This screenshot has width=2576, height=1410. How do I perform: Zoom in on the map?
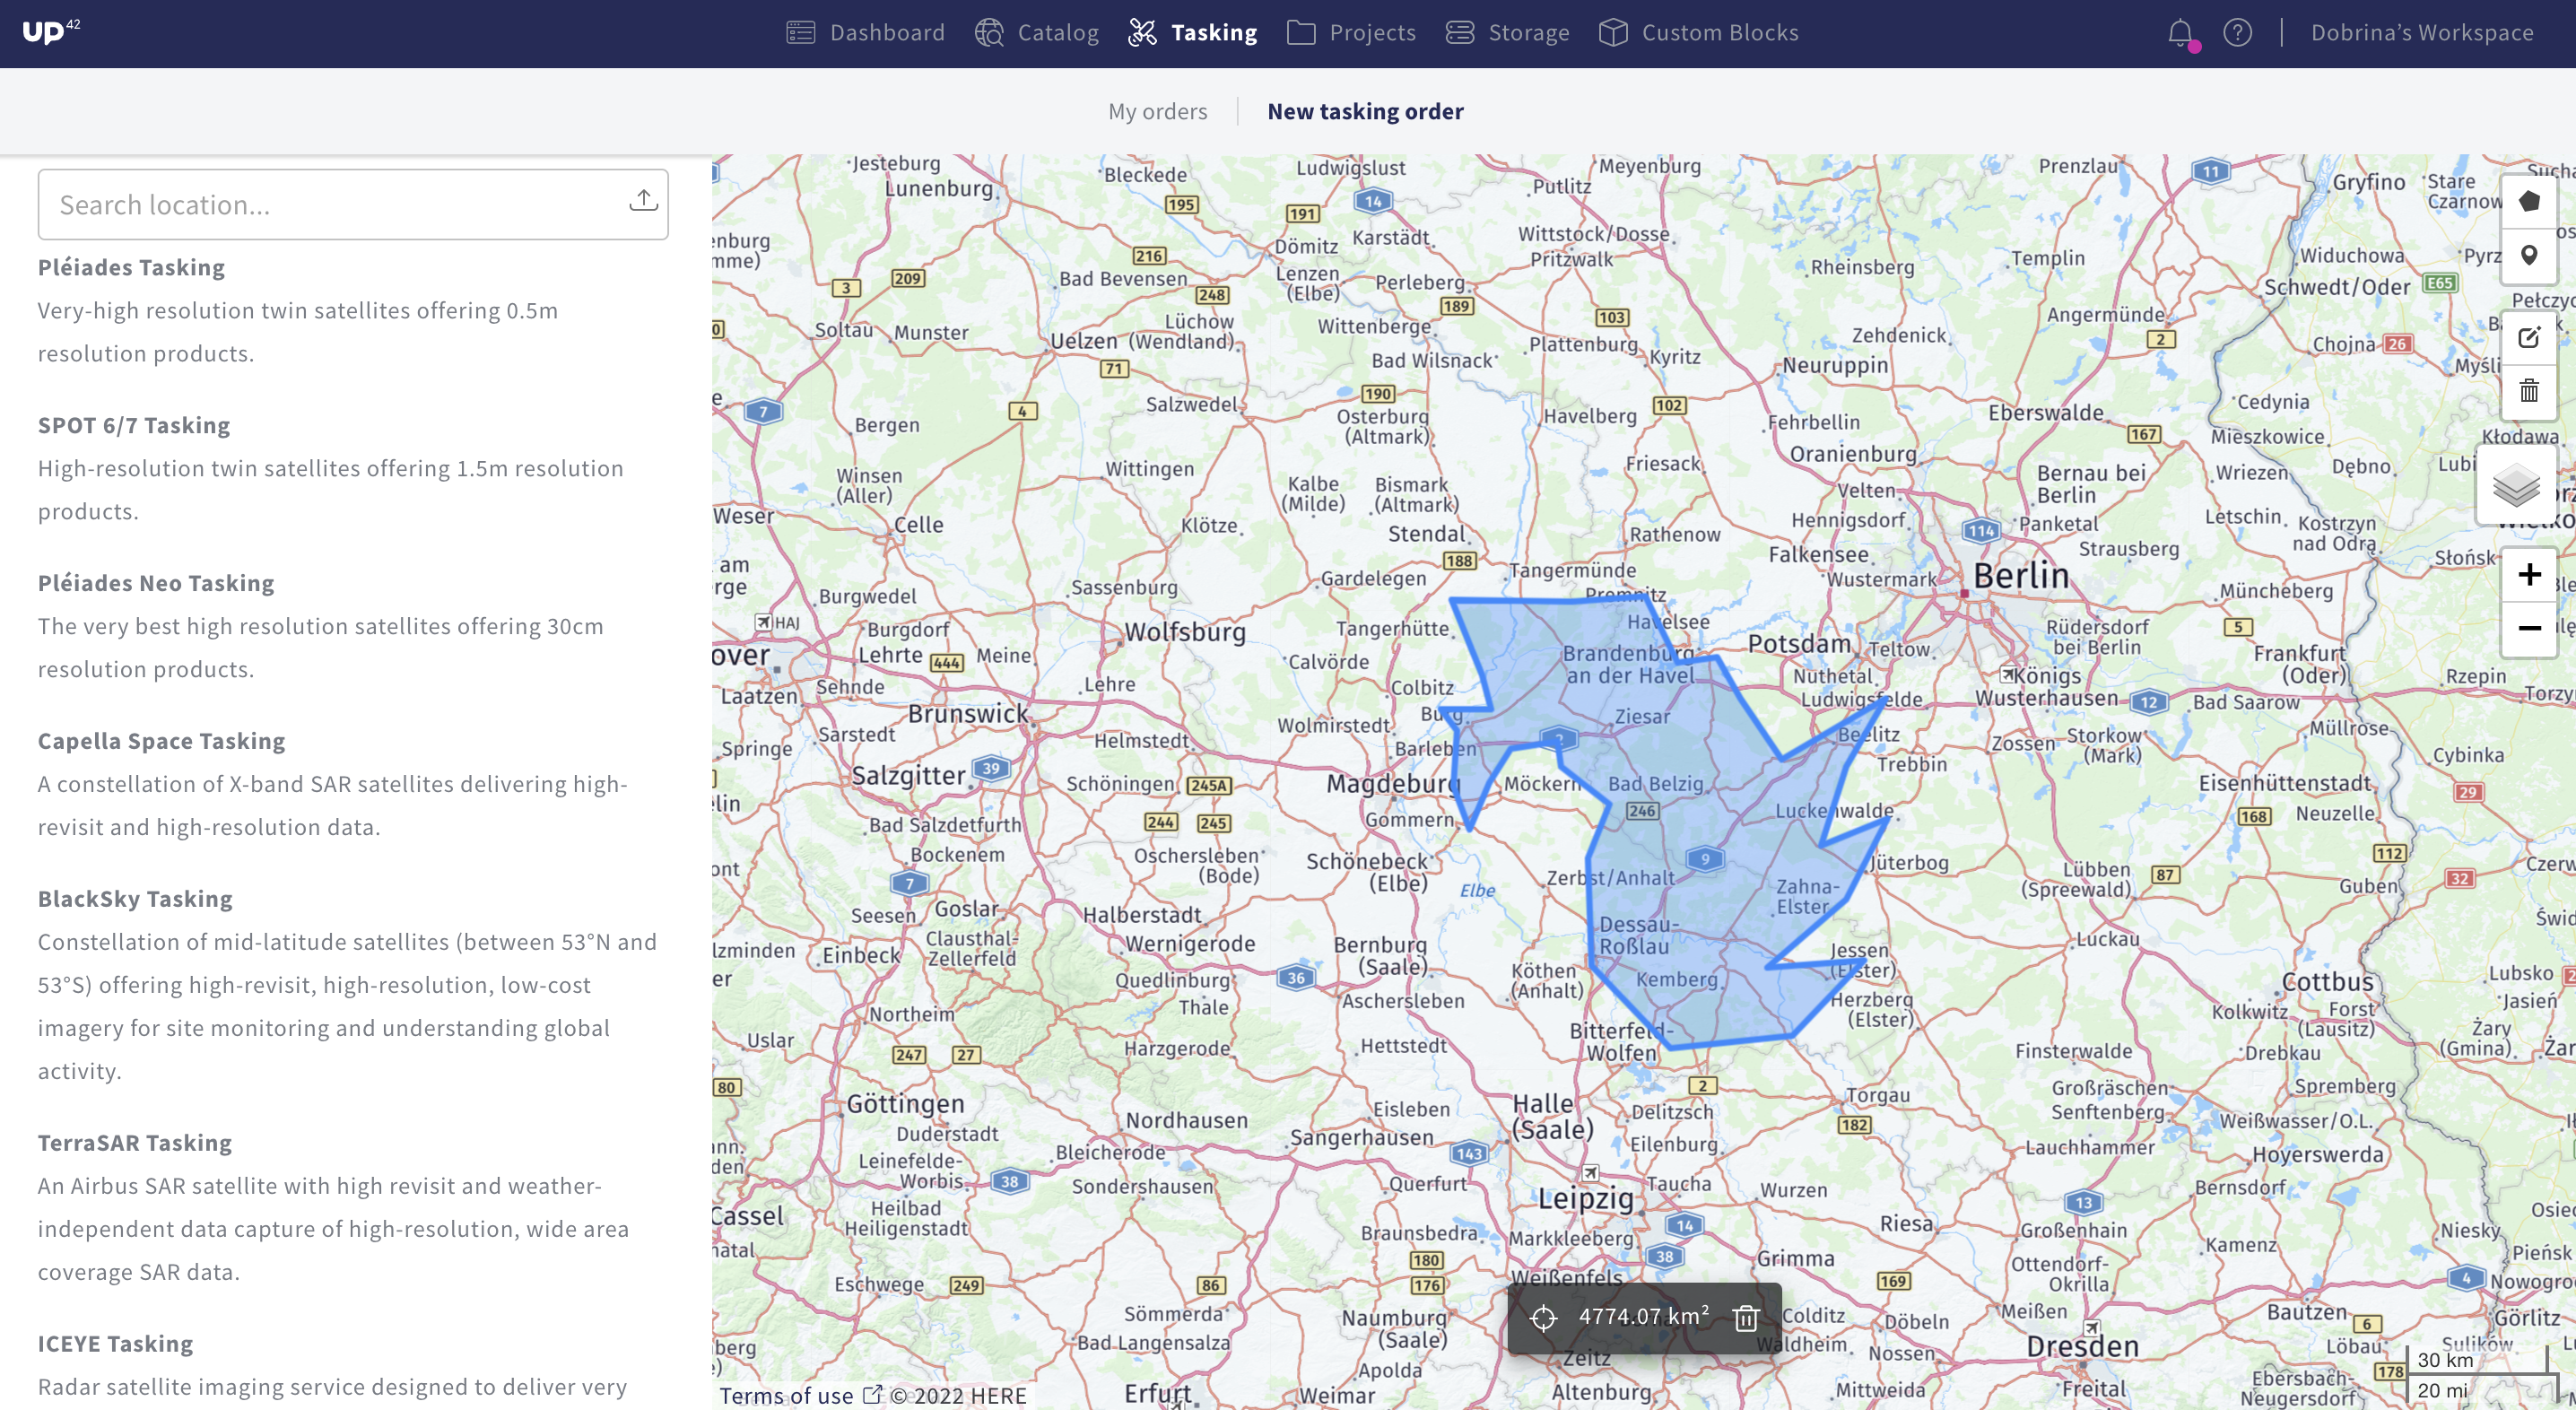pos(2529,574)
